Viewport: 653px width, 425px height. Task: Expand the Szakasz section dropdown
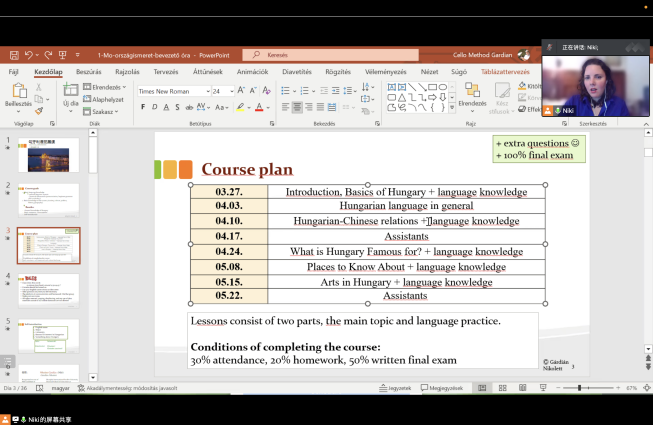click(x=101, y=112)
